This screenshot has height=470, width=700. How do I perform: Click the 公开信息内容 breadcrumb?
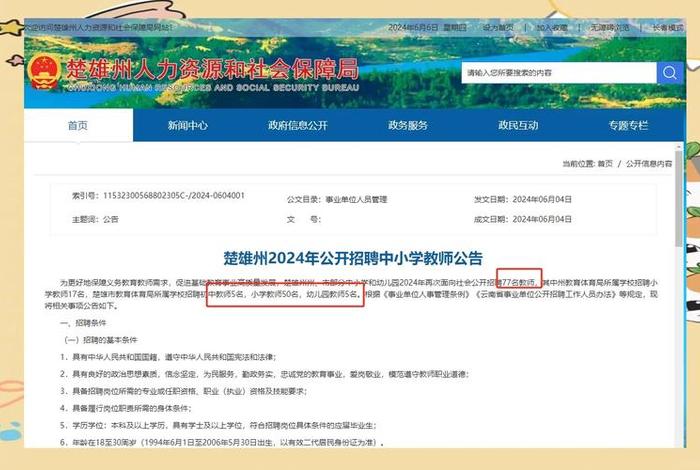649,164
